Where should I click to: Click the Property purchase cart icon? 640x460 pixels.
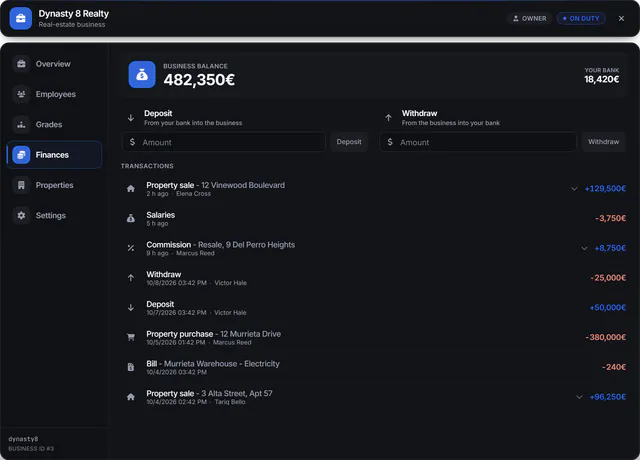(x=131, y=337)
